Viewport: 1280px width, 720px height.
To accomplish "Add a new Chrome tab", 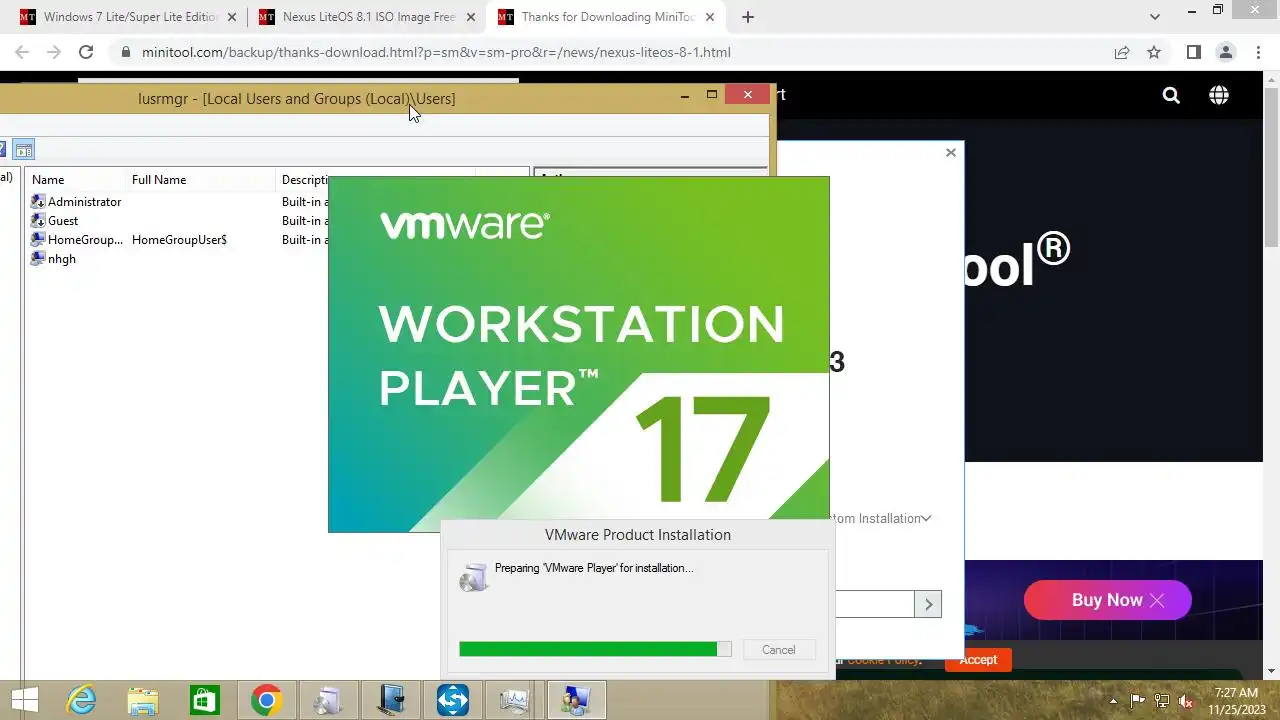I will [x=747, y=17].
